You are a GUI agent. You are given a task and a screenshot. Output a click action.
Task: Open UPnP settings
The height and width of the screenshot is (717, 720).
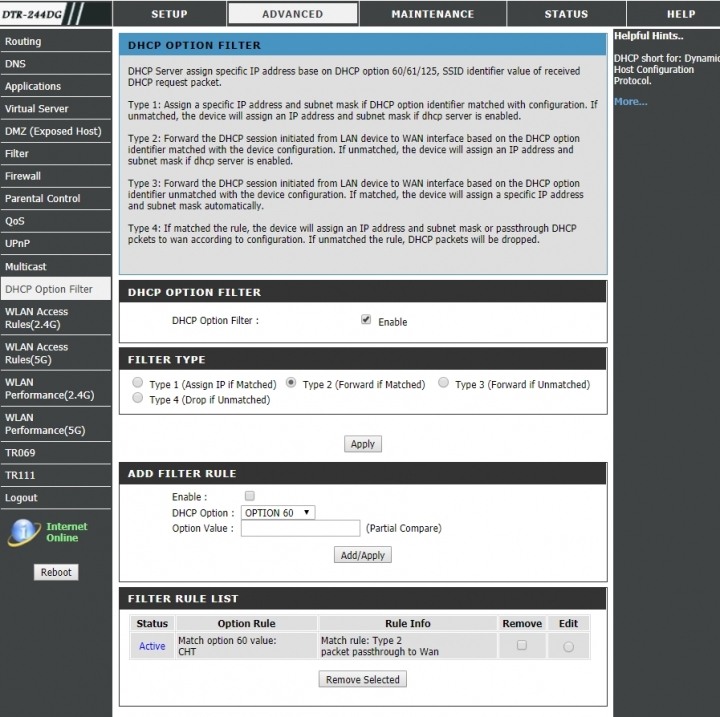pyautogui.click(x=56, y=243)
